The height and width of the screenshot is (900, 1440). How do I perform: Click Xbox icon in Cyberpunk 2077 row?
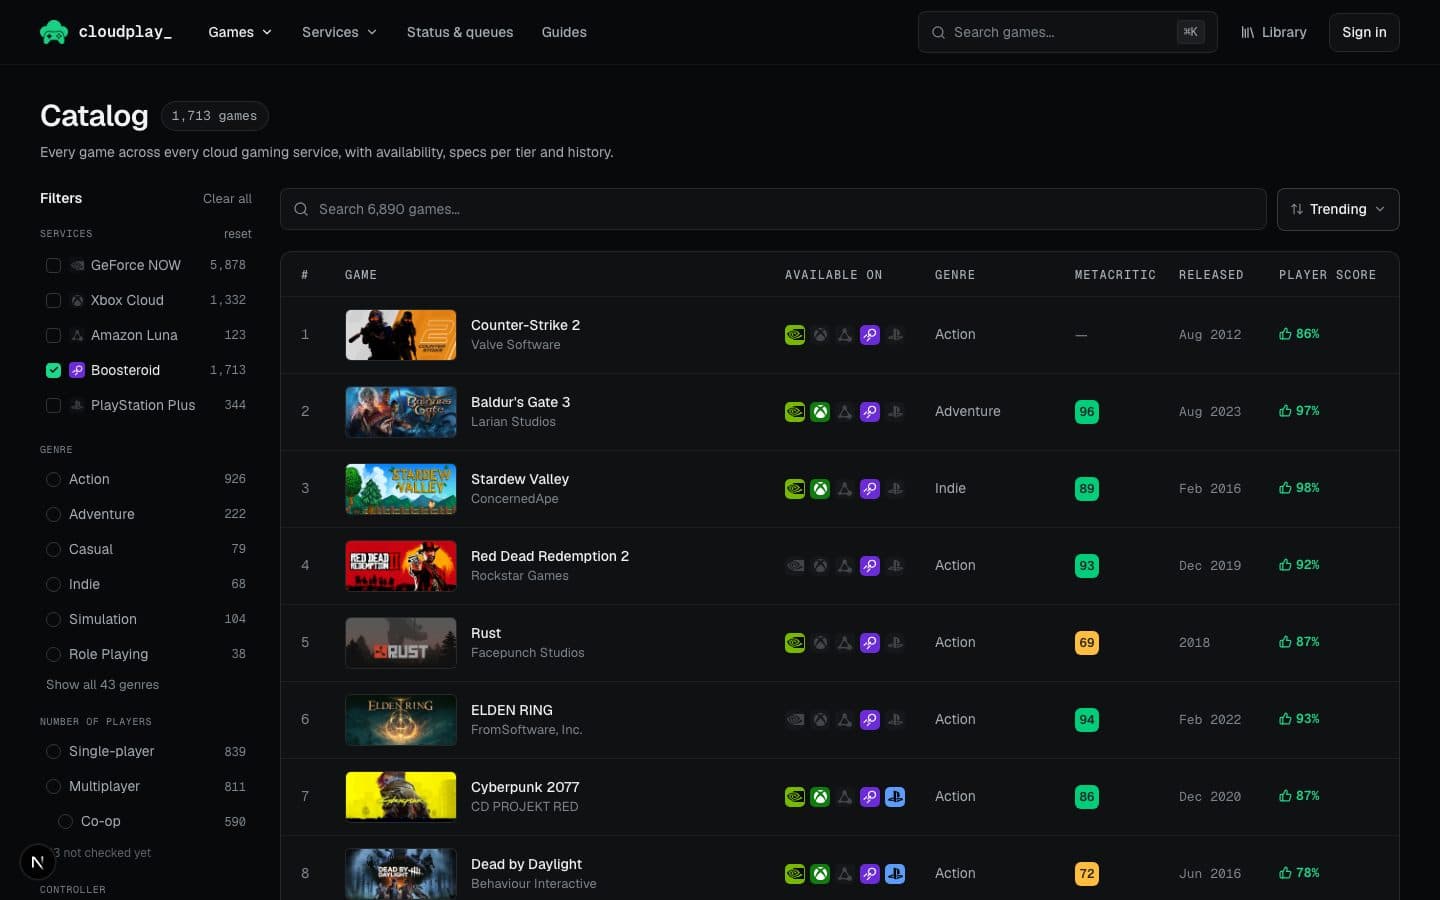pos(820,797)
